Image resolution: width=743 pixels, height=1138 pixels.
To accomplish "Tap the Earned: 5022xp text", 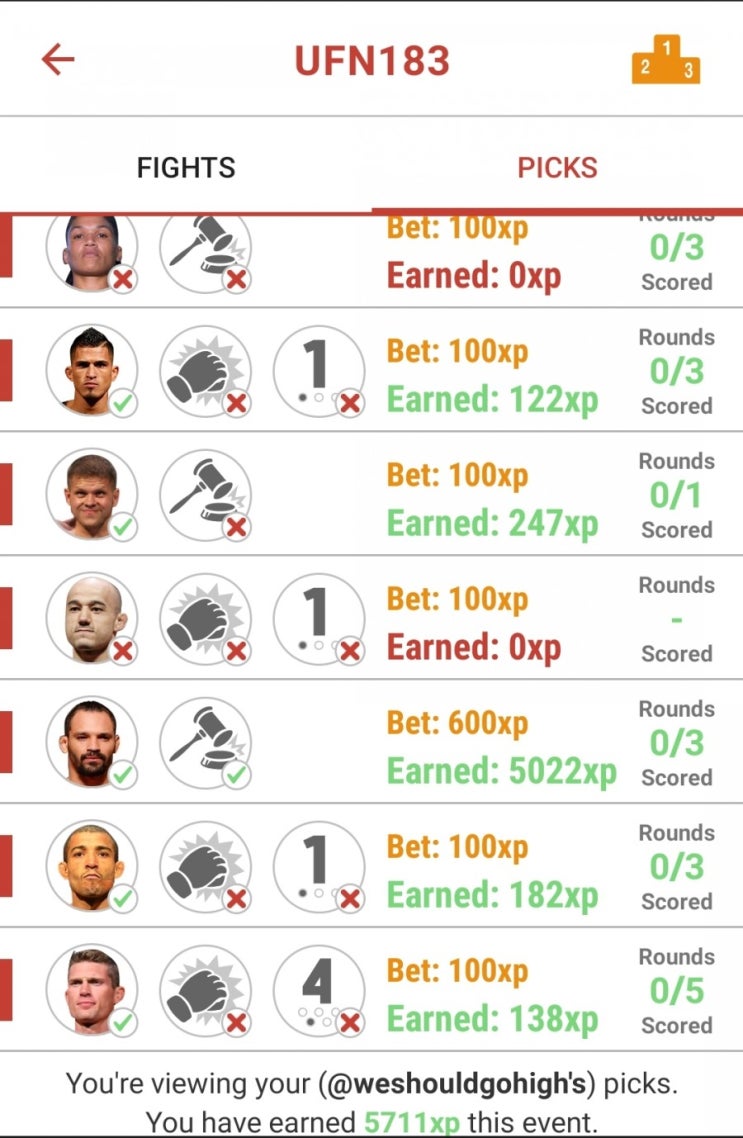I will [x=501, y=771].
